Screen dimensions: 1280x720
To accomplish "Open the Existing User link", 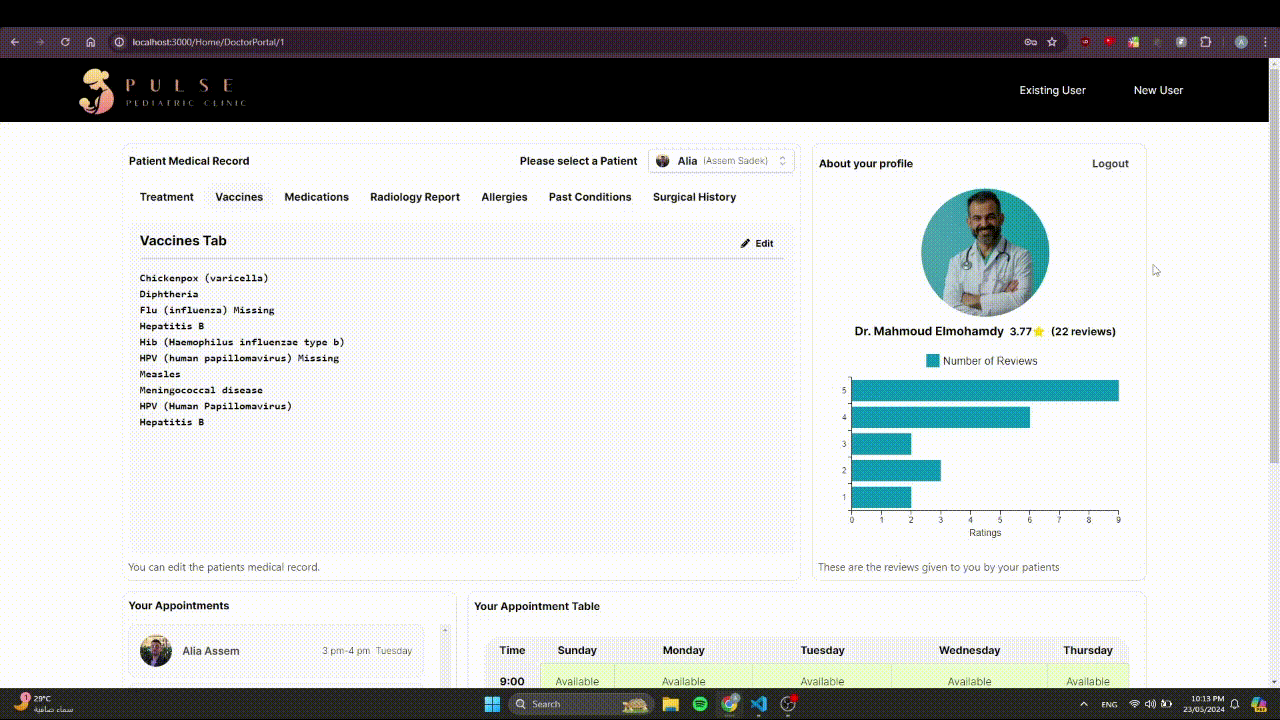I will tap(1052, 90).
